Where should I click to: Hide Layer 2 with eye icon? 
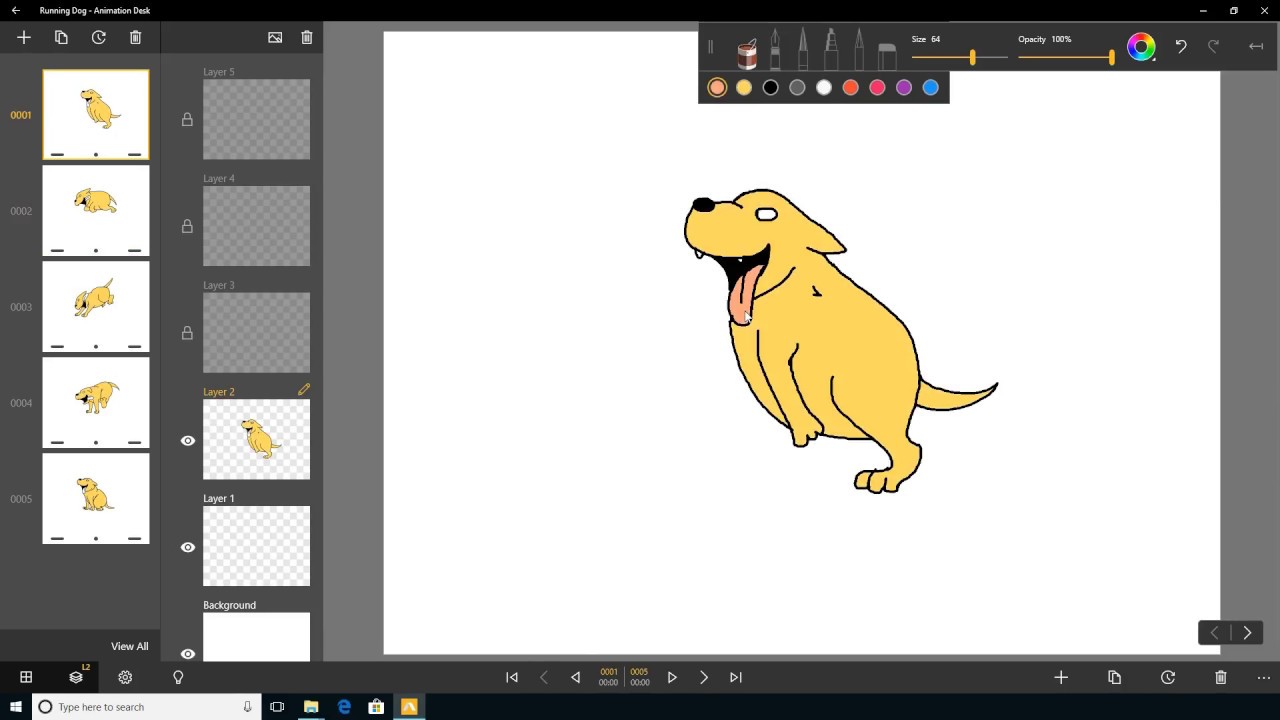[x=187, y=440]
